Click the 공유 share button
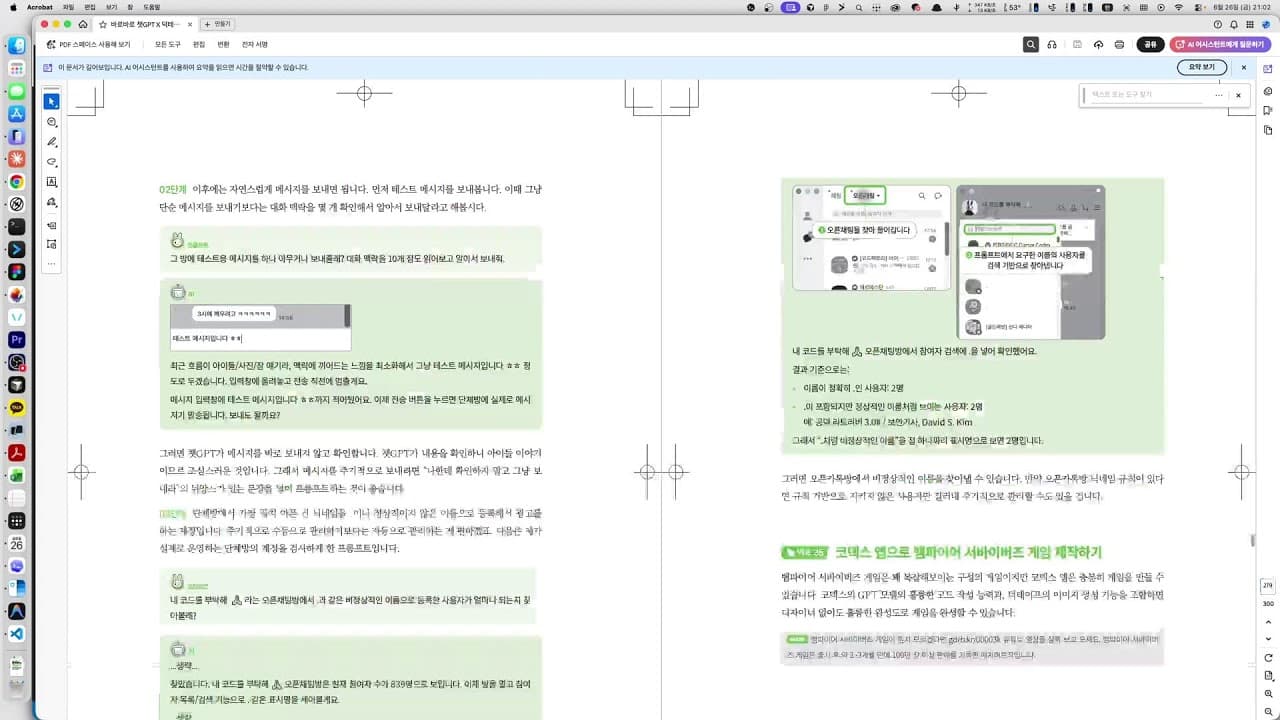Image resolution: width=1280 pixels, height=720 pixels. click(1150, 44)
